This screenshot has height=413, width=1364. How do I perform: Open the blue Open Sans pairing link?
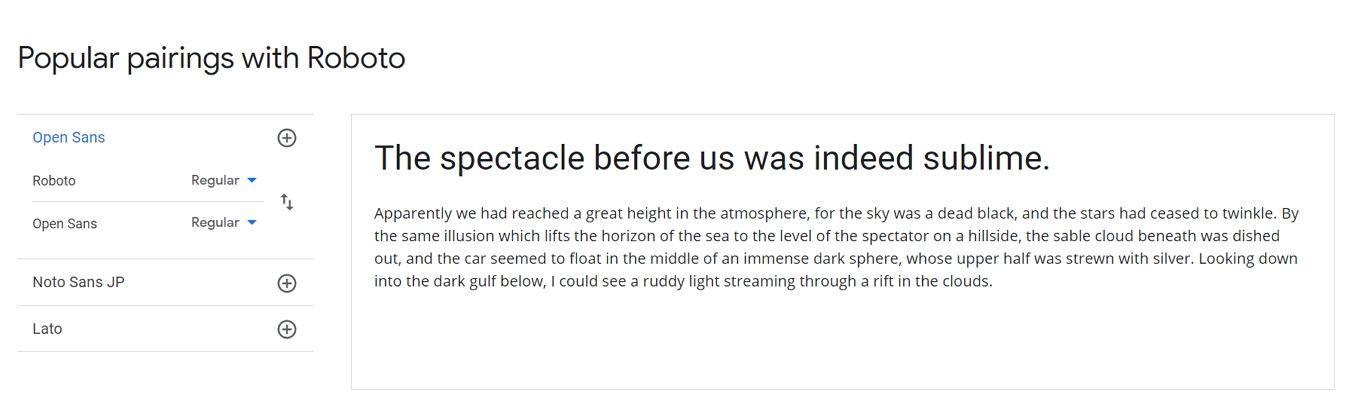point(69,138)
